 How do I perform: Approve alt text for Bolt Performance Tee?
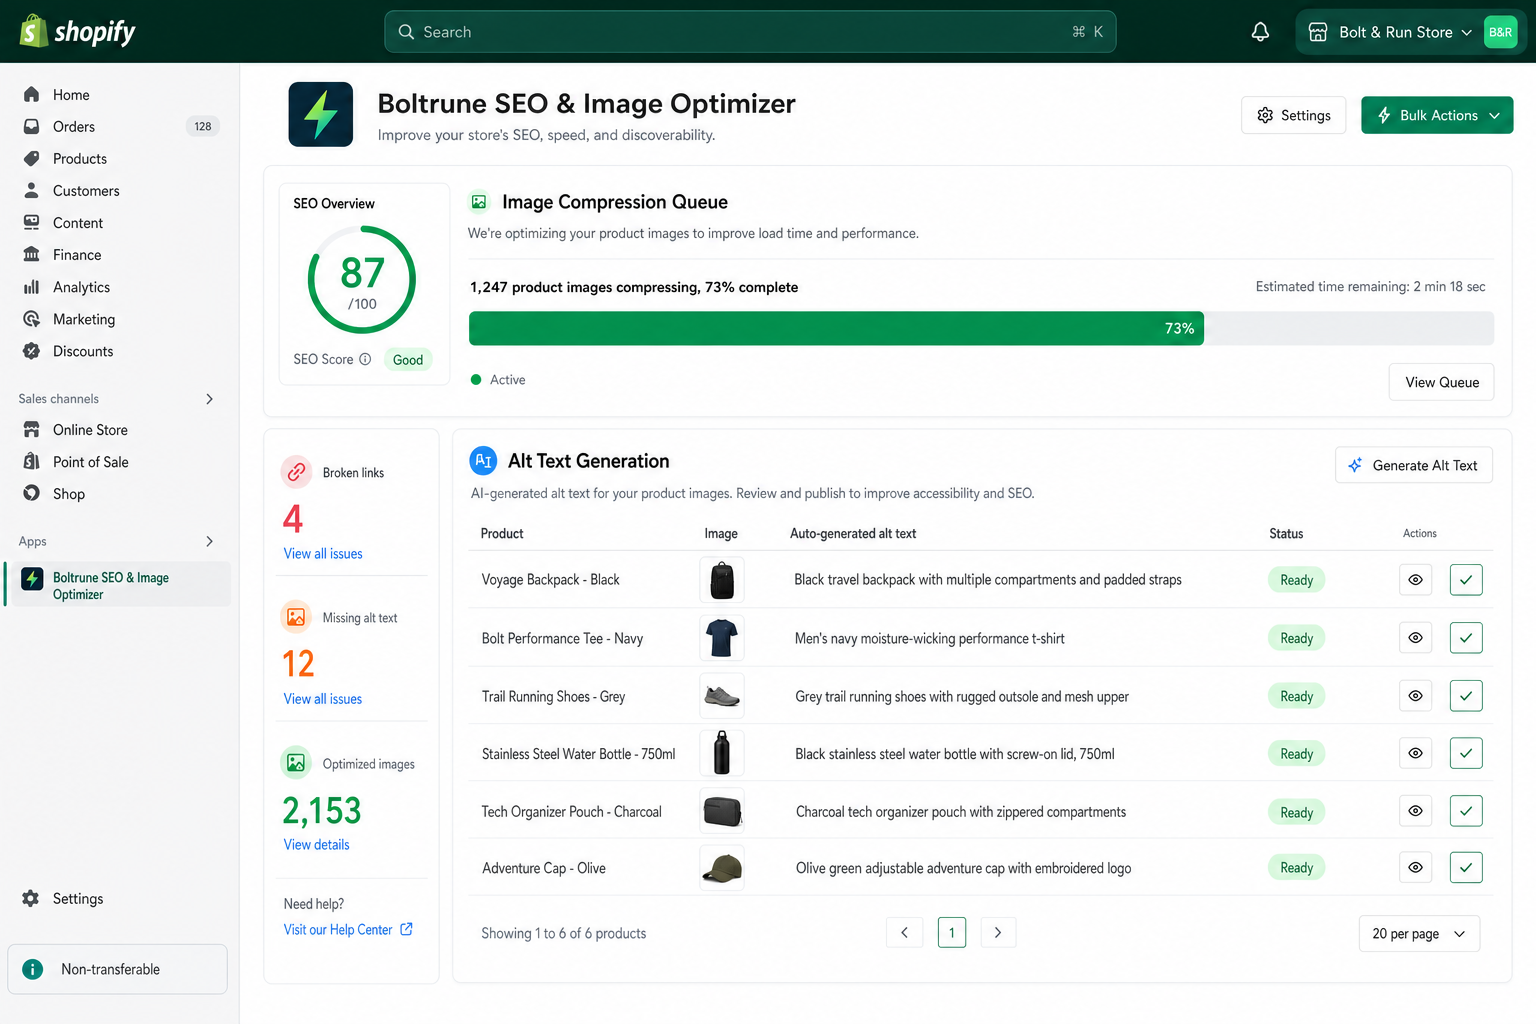(1465, 638)
